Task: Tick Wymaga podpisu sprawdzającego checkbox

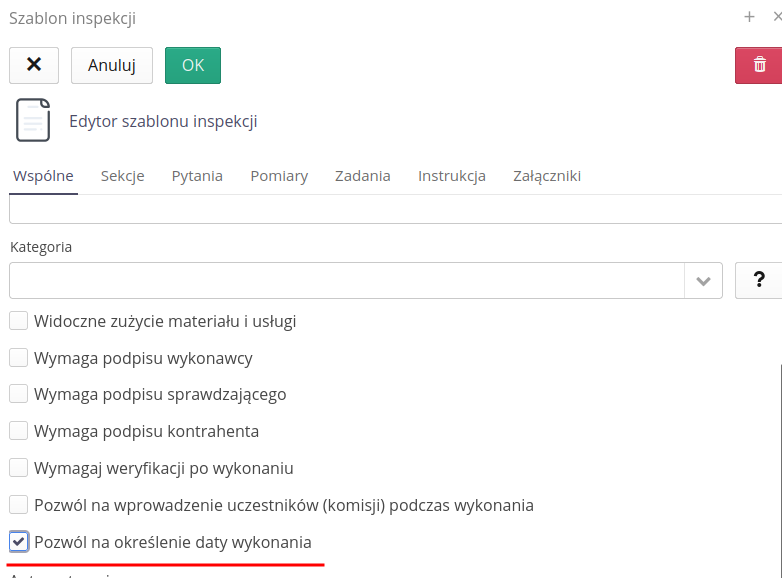Action: [x=19, y=394]
